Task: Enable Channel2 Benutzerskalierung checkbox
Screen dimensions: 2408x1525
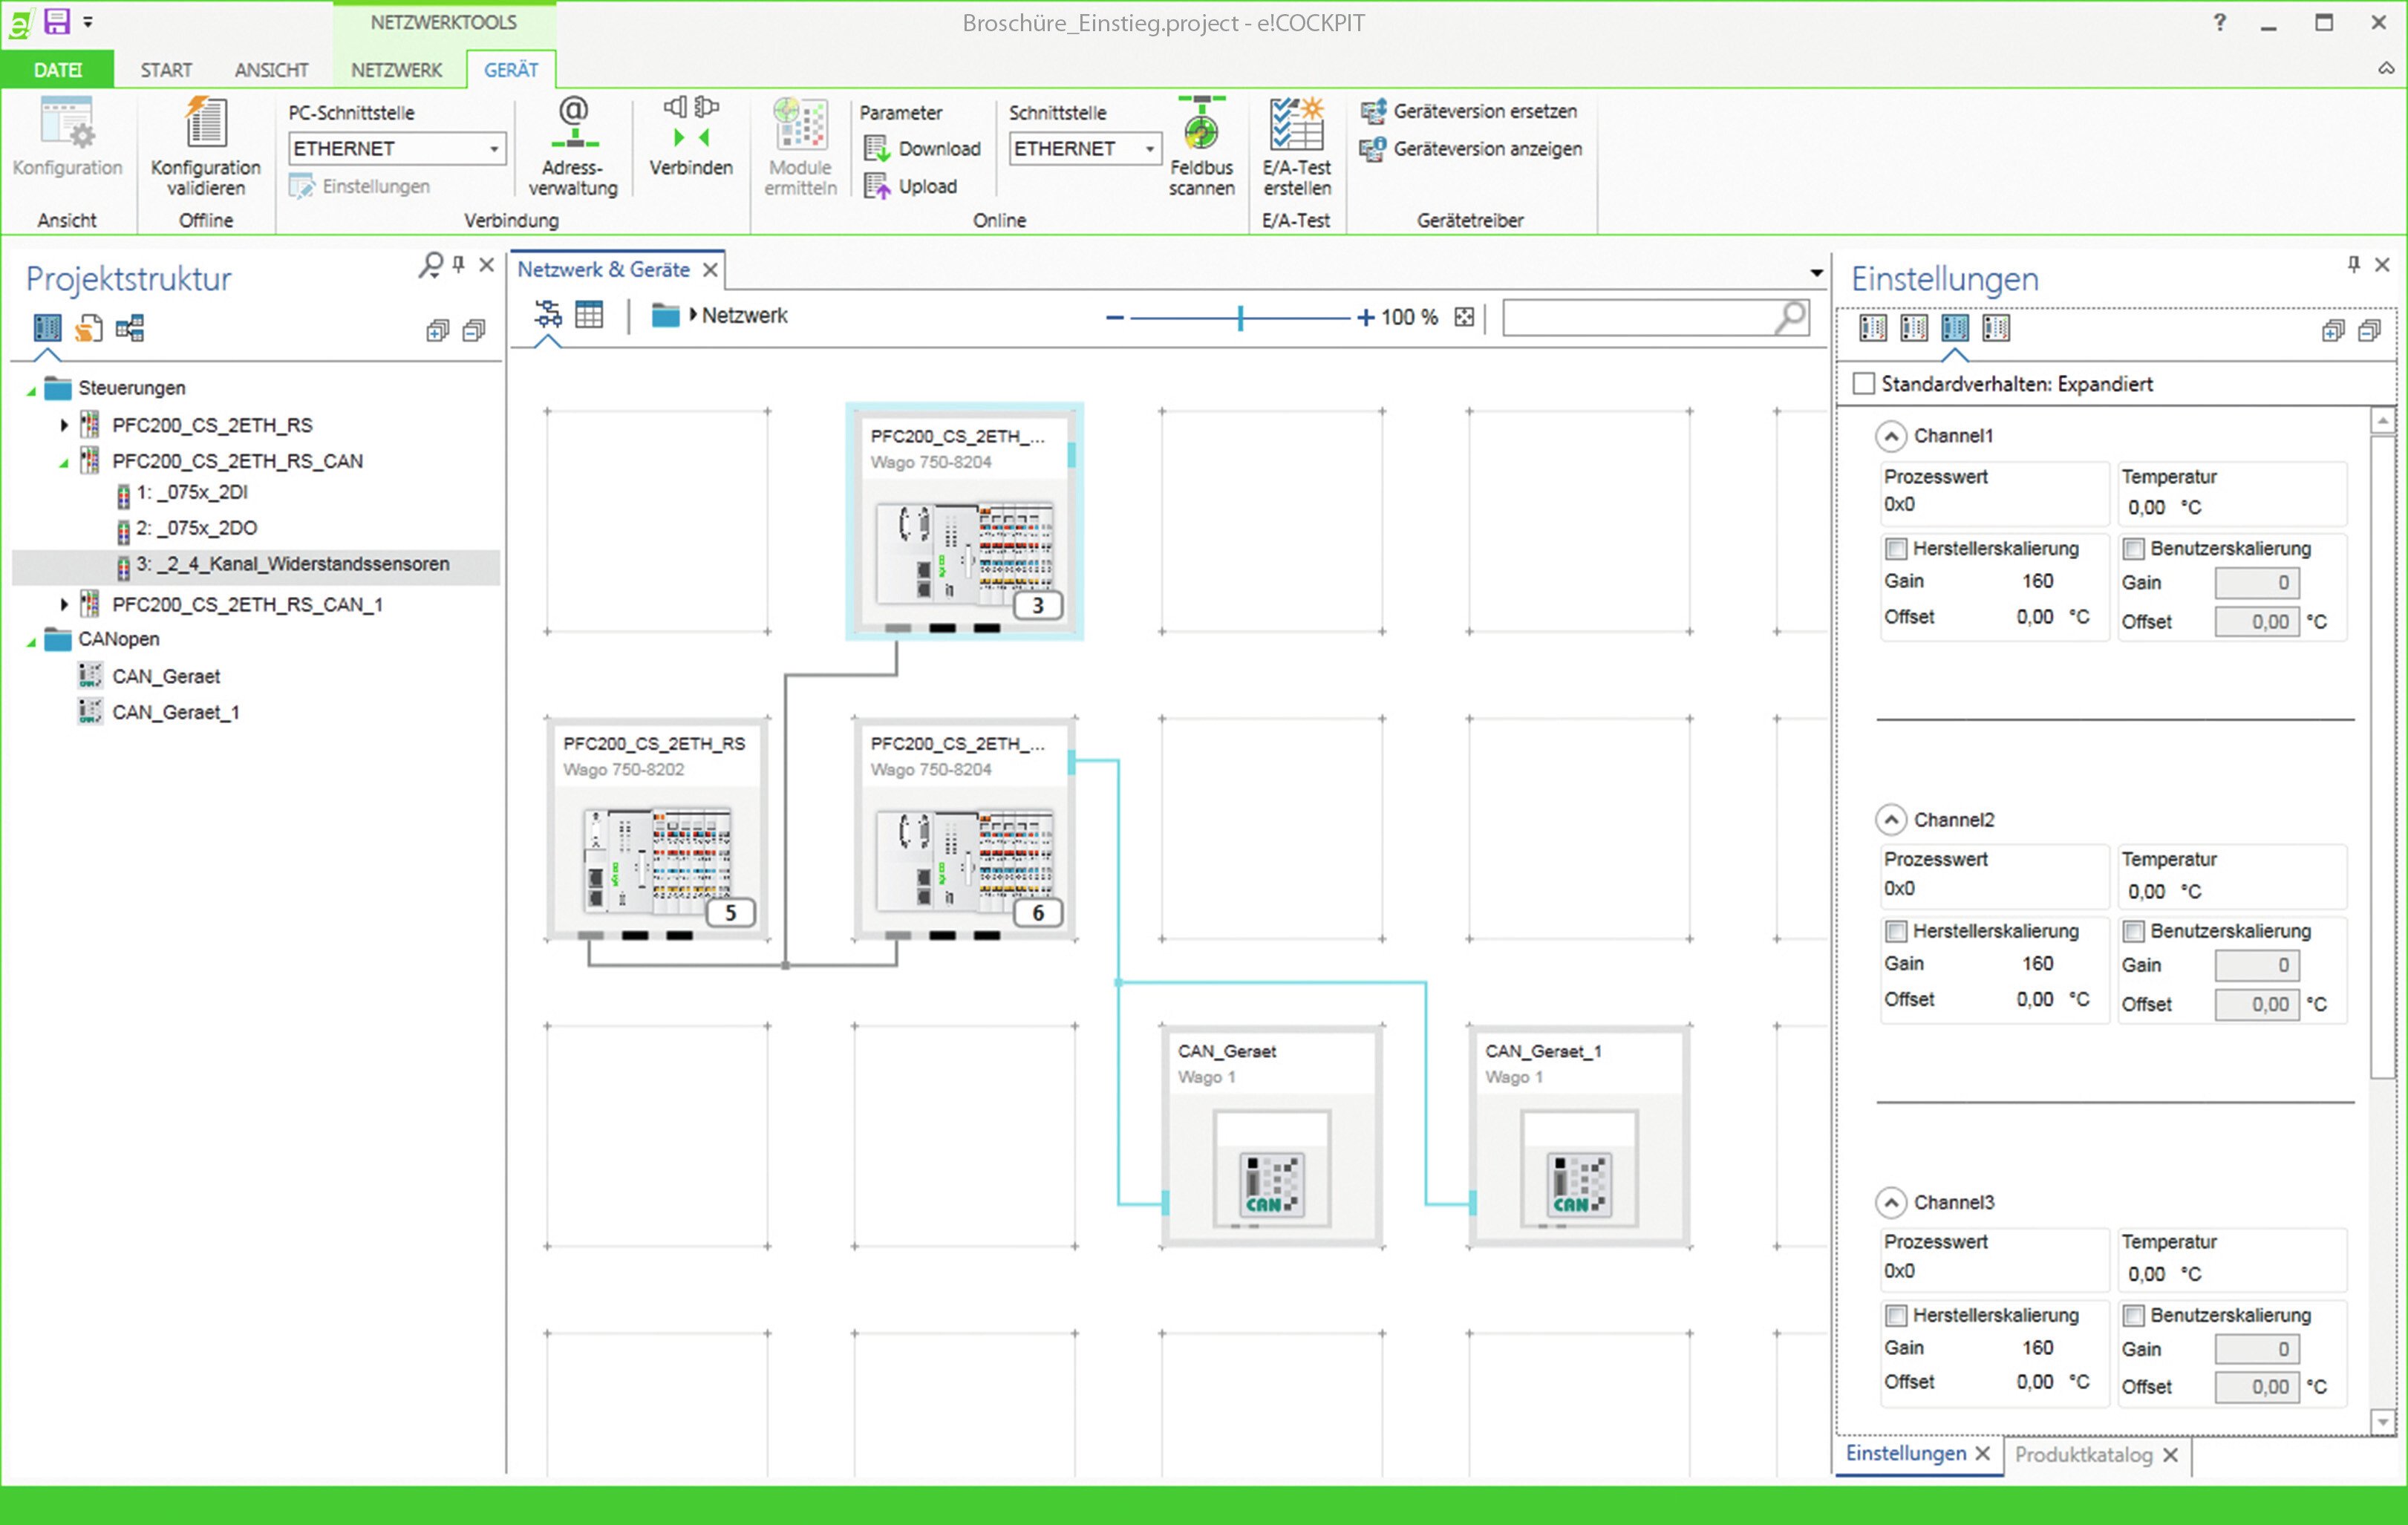Action: coord(2133,932)
